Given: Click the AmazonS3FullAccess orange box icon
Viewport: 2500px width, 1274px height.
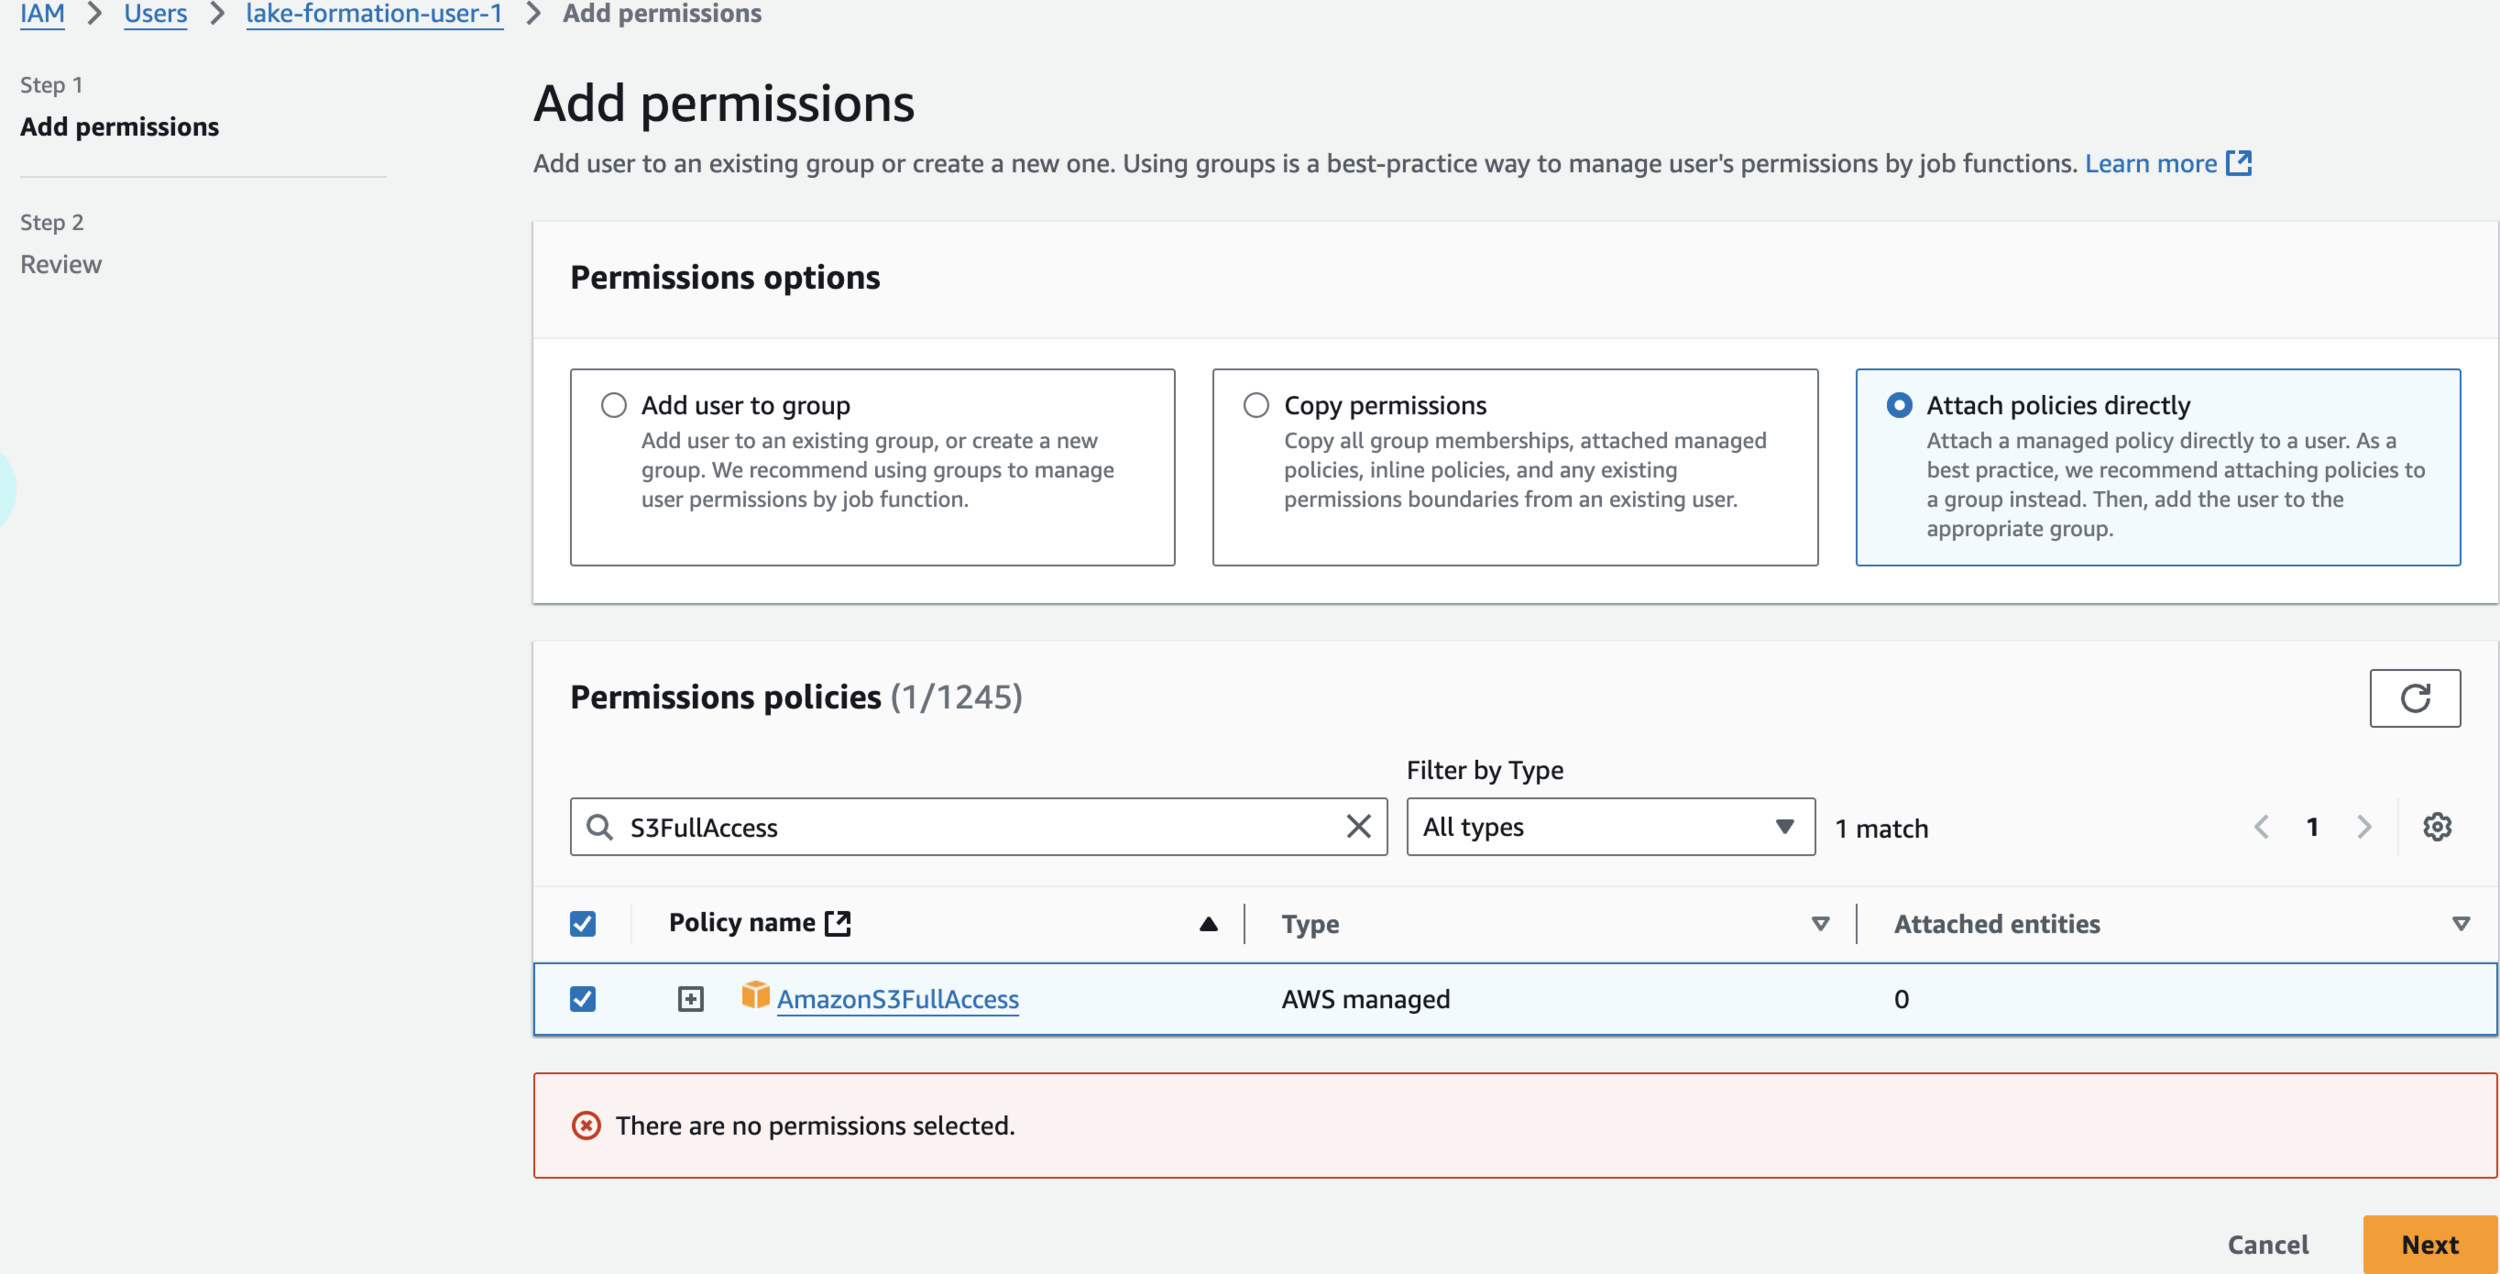Looking at the screenshot, I should click(755, 996).
